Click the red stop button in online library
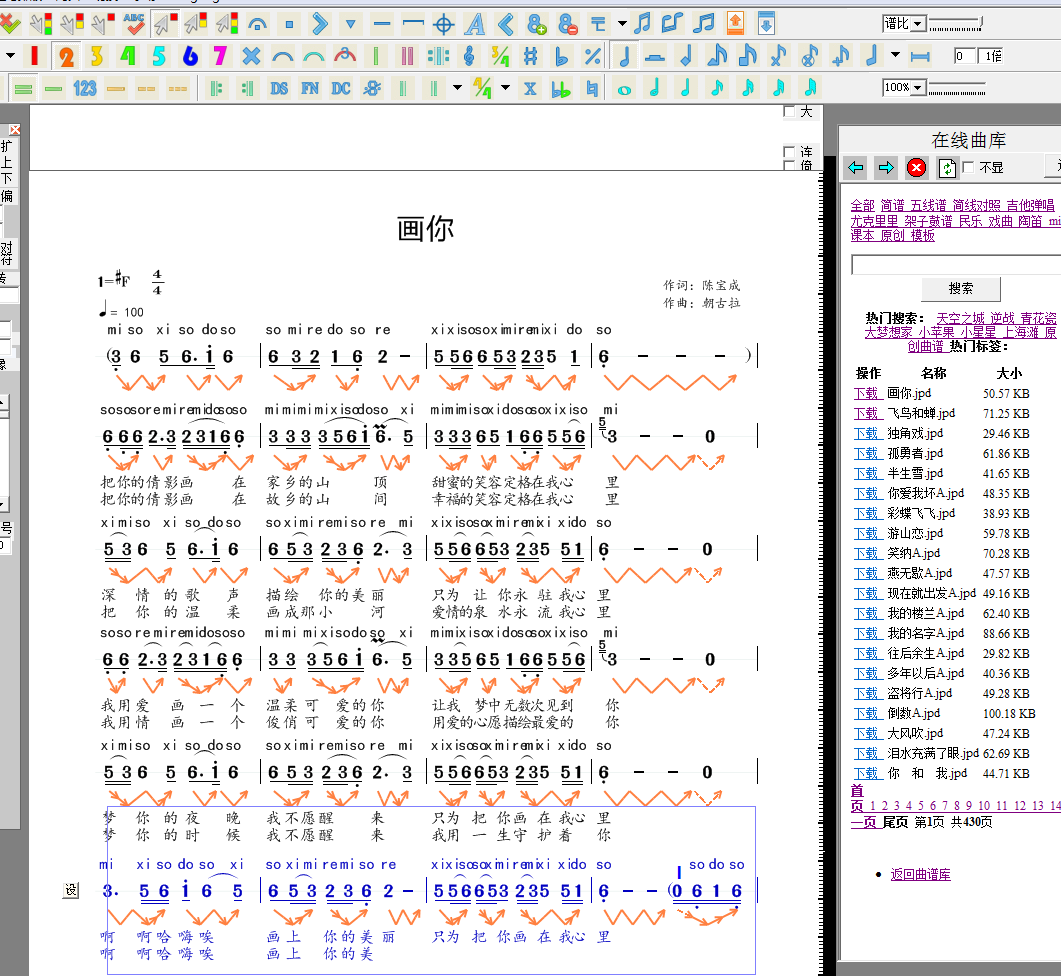1061x976 pixels. [916, 167]
